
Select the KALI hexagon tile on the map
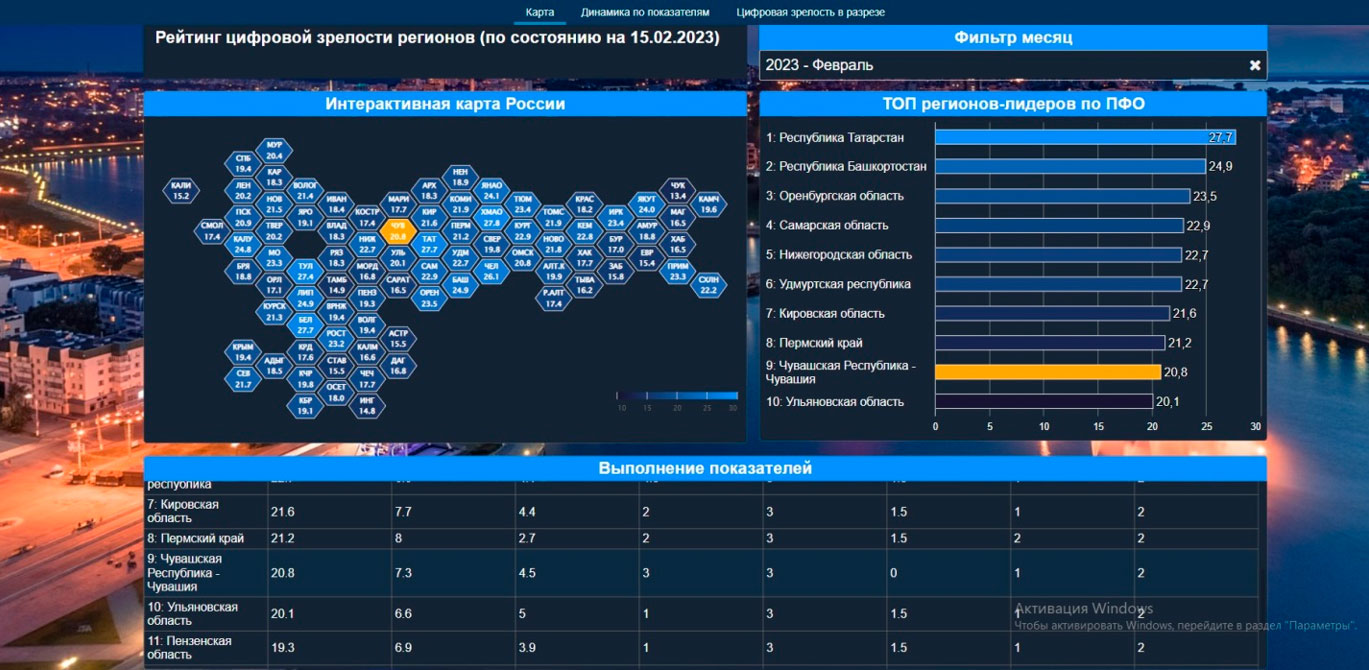181,191
